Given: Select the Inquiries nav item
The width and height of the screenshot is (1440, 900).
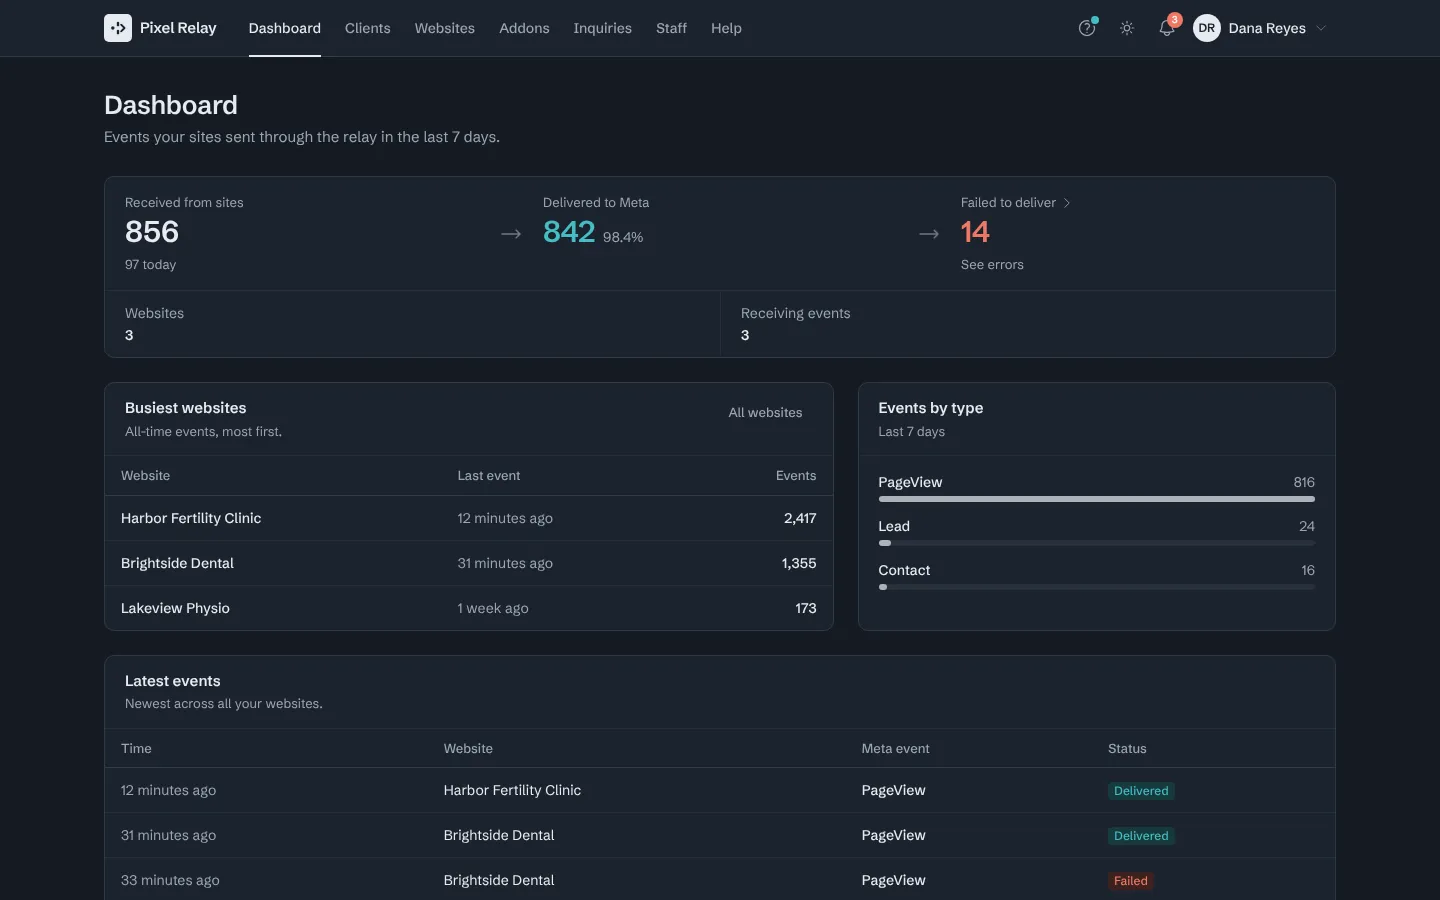Looking at the screenshot, I should pyautogui.click(x=602, y=28).
